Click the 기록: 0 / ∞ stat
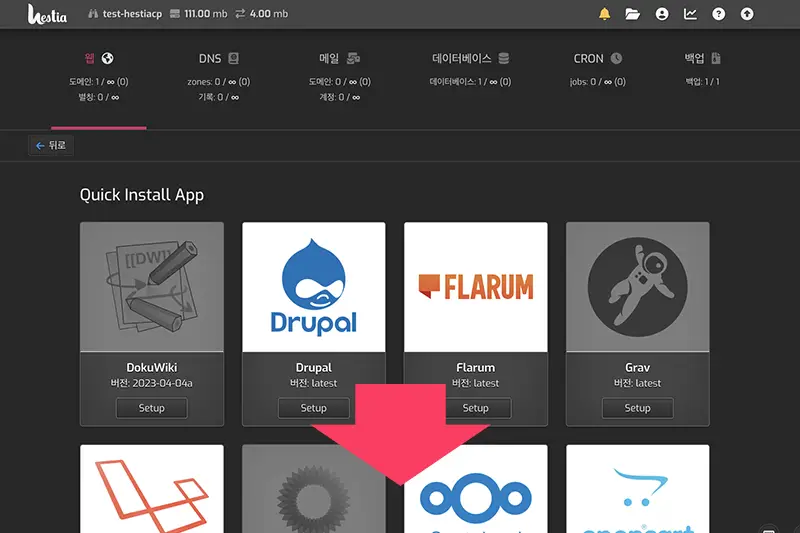The image size is (800, 533). click(x=219, y=97)
